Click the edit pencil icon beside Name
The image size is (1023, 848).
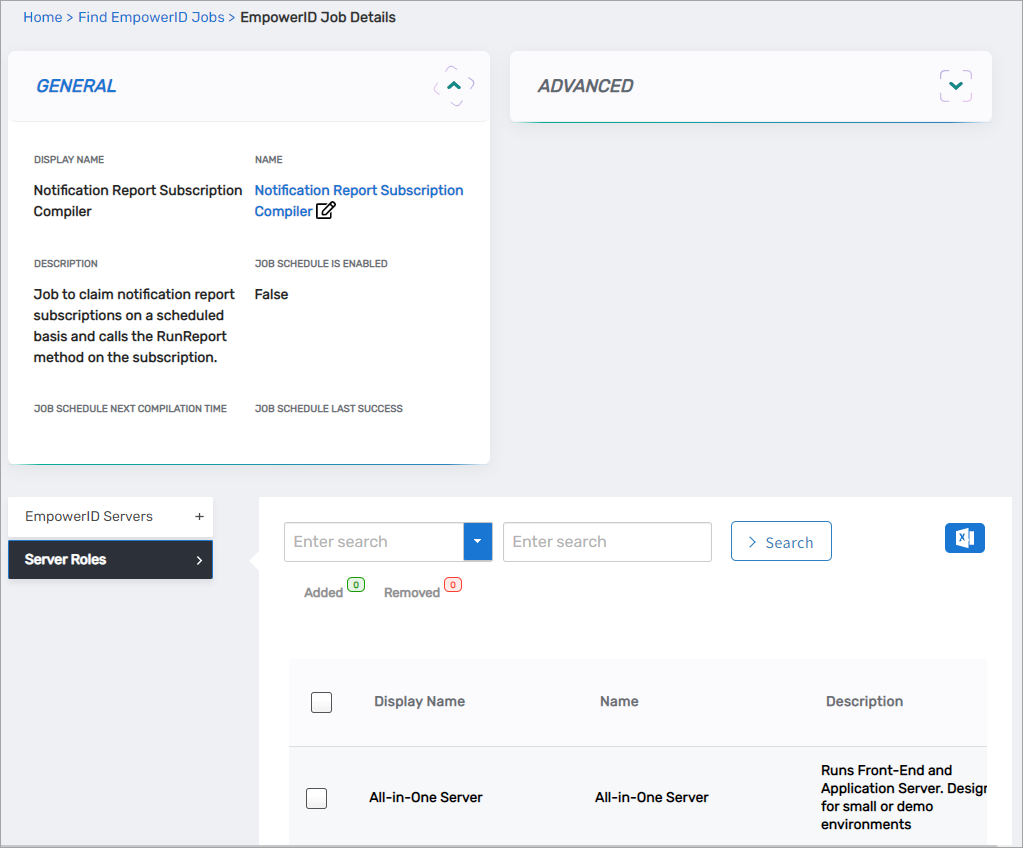pos(326,211)
